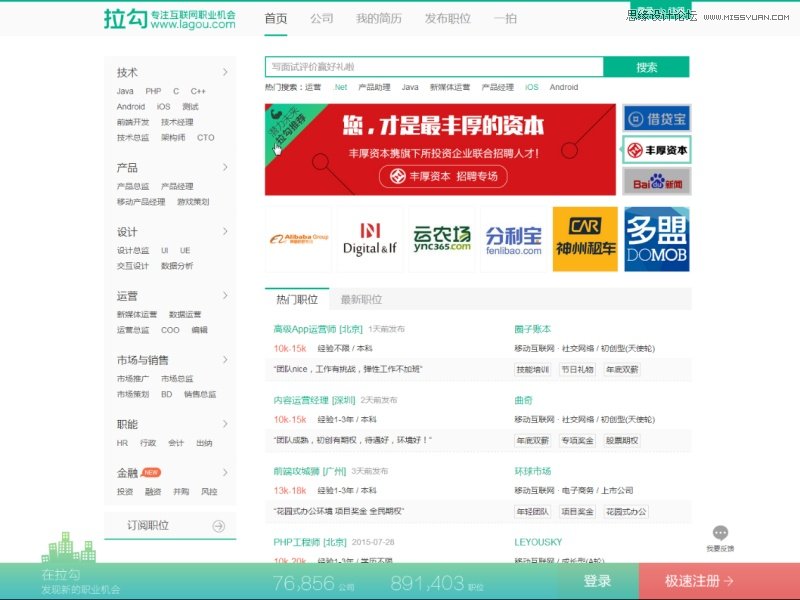Open company LEYOUSKY
Viewport: 800px width, 600px height.
point(538,542)
